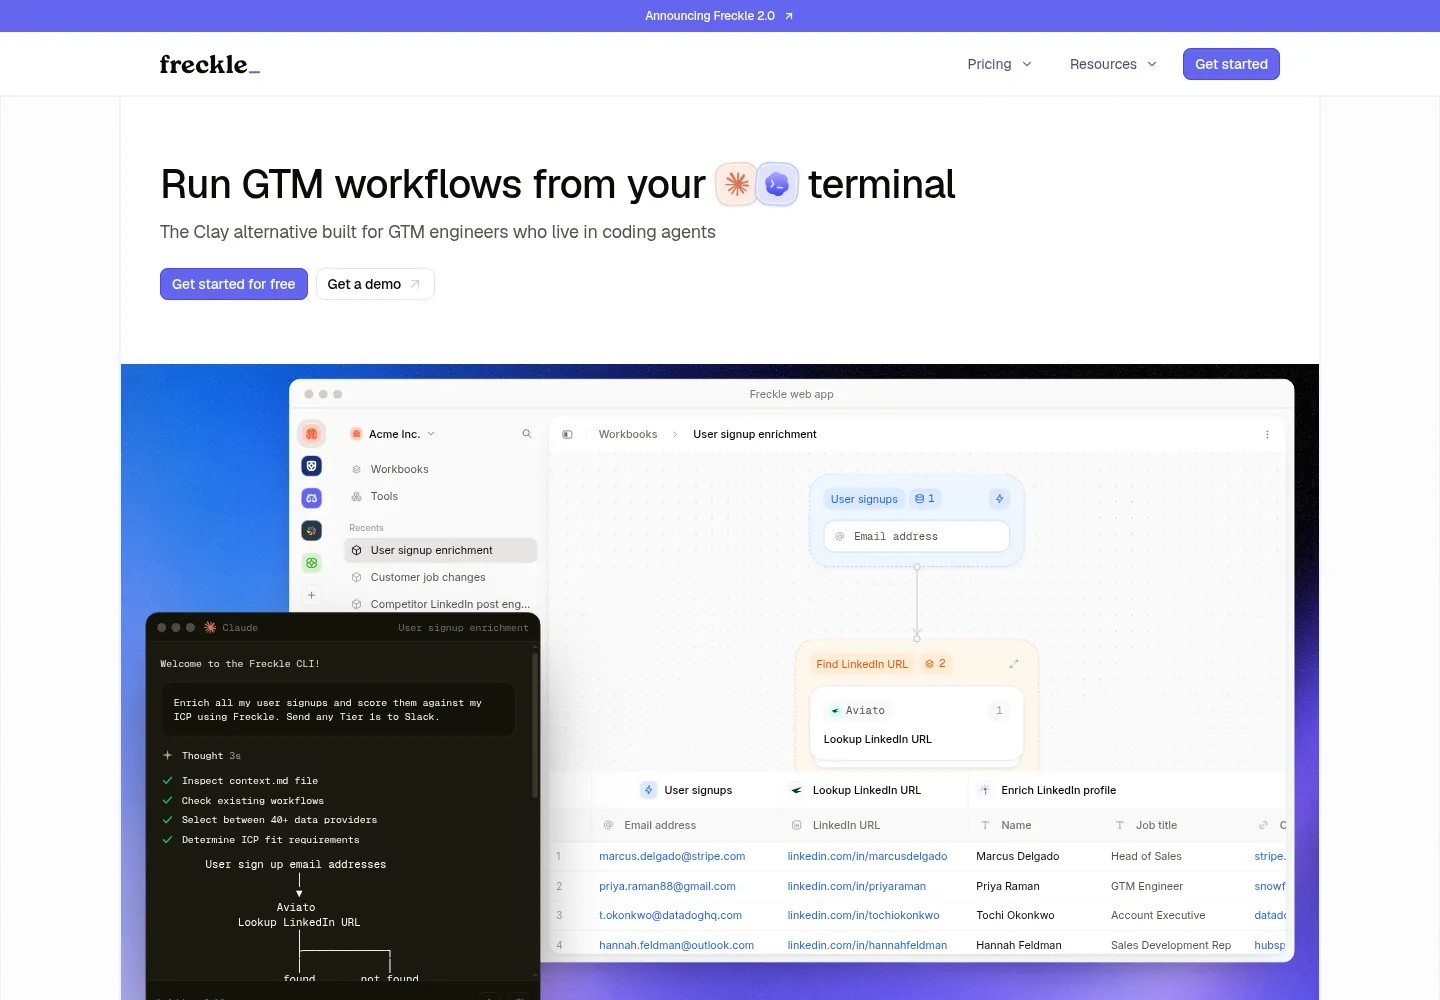Click the search icon in sidebar
This screenshot has width=1440, height=1000.
pyautogui.click(x=527, y=434)
